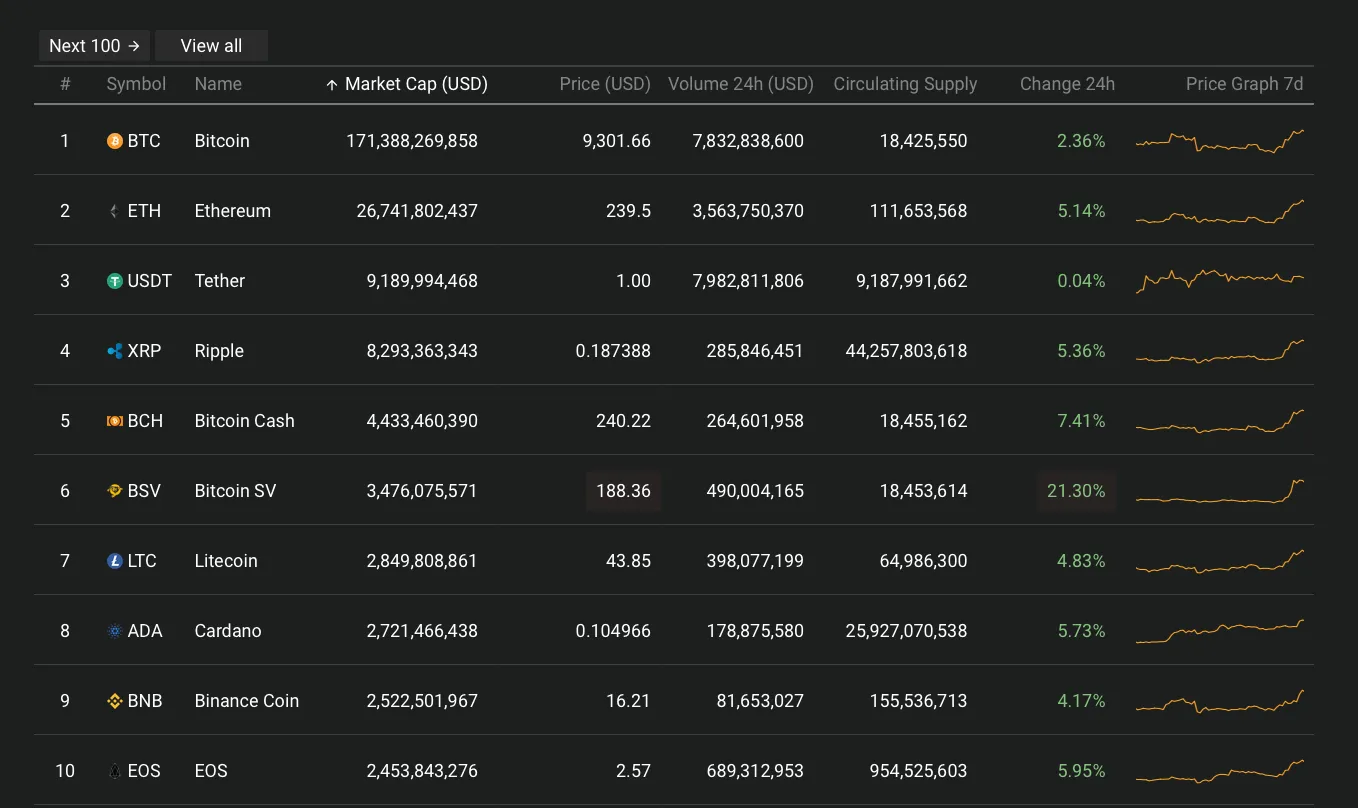Go to the Next 100 coins
This screenshot has width=1358, height=808.
point(94,46)
